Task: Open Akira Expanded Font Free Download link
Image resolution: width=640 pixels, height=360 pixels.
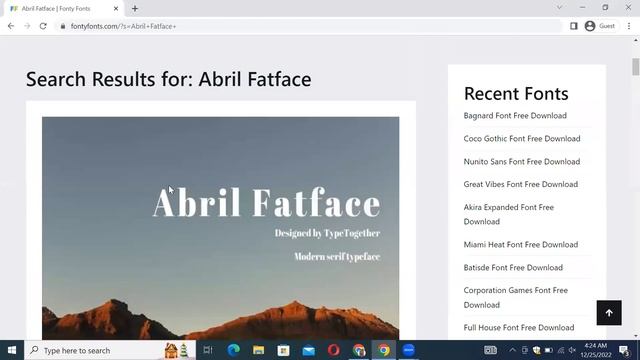Action: [x=509, y=214]
